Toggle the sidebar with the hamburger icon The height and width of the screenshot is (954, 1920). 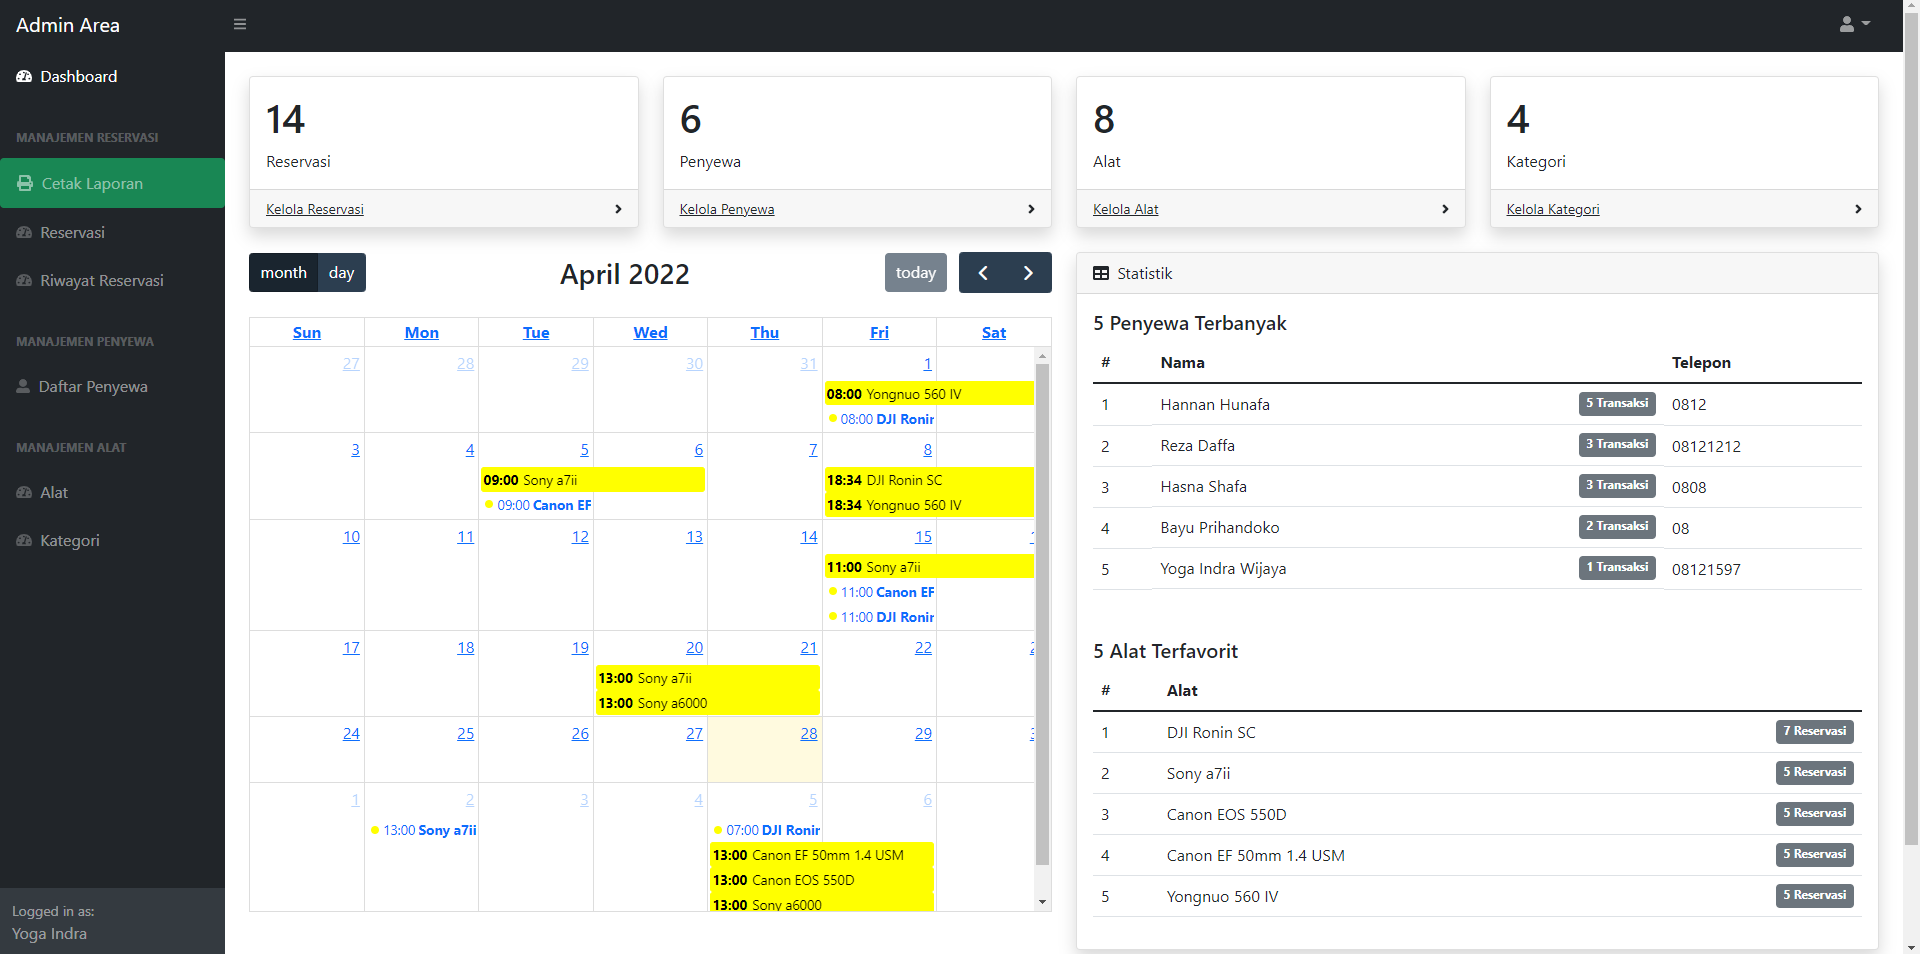pos(240,24)
